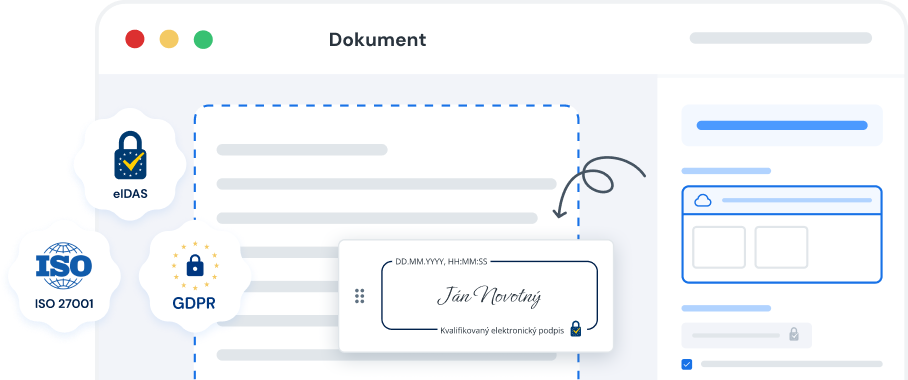
Task: Click the locked input field in sidebar
Action: click(746, 335)
